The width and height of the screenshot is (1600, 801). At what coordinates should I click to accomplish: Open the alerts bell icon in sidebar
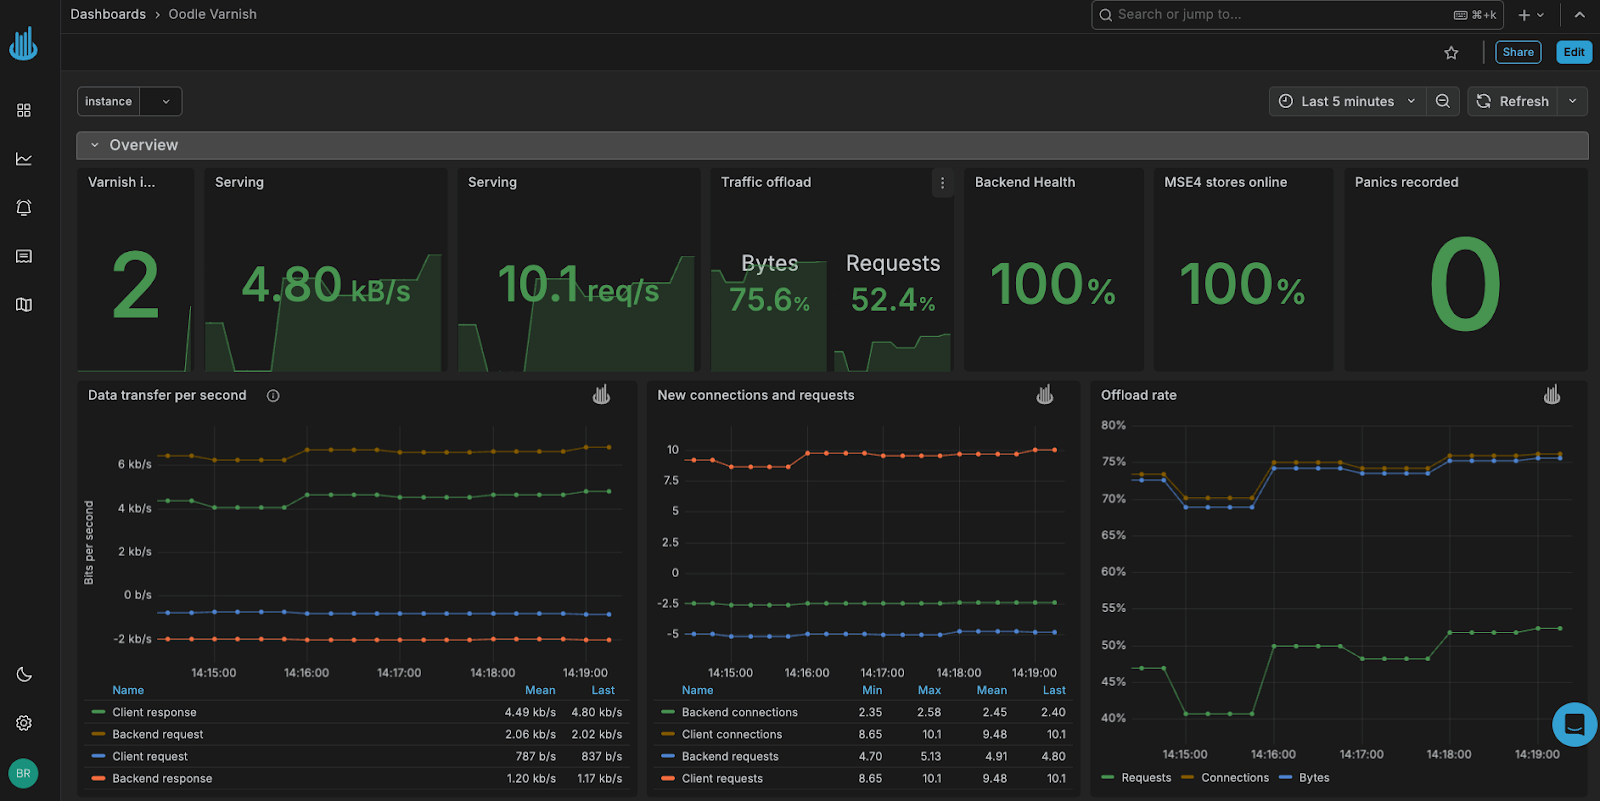(24, 208)
